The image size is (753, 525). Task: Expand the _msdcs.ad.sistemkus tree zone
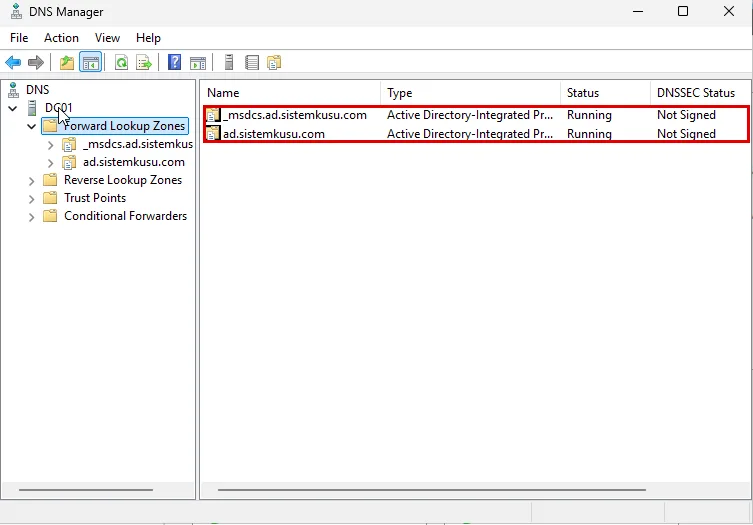(50, 145)
